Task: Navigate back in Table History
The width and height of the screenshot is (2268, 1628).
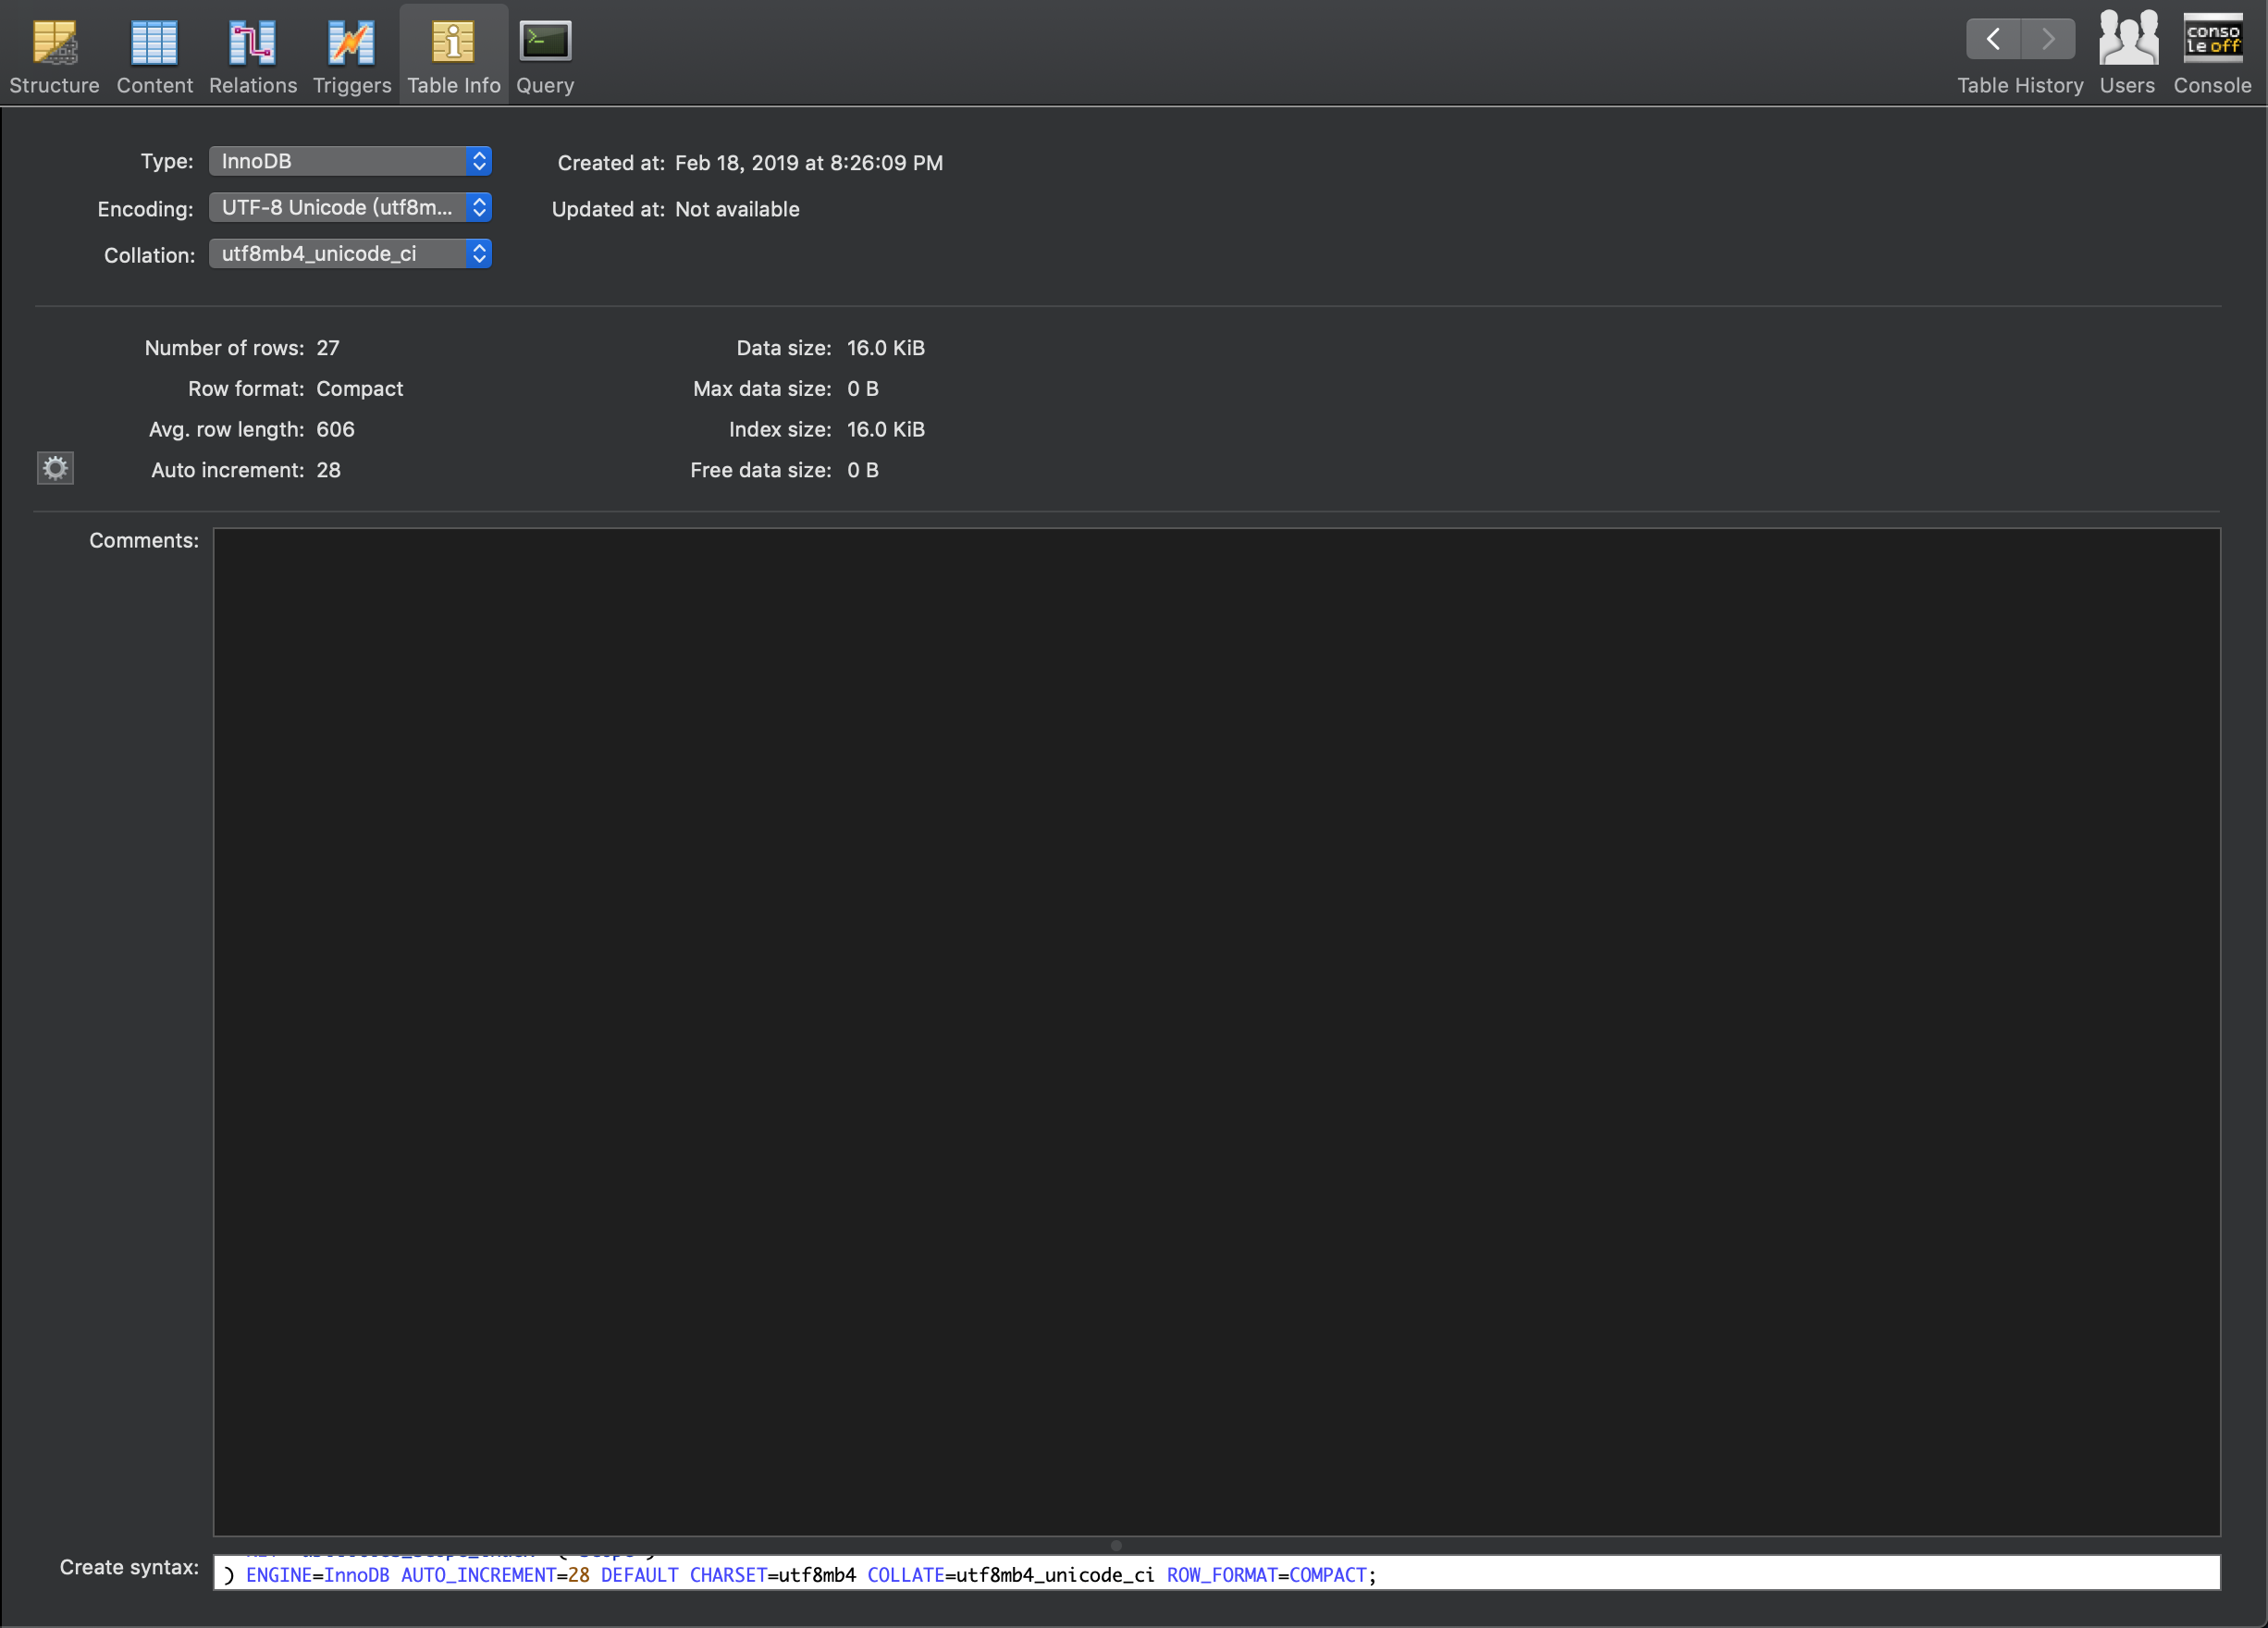Action: click(1991, 39)
